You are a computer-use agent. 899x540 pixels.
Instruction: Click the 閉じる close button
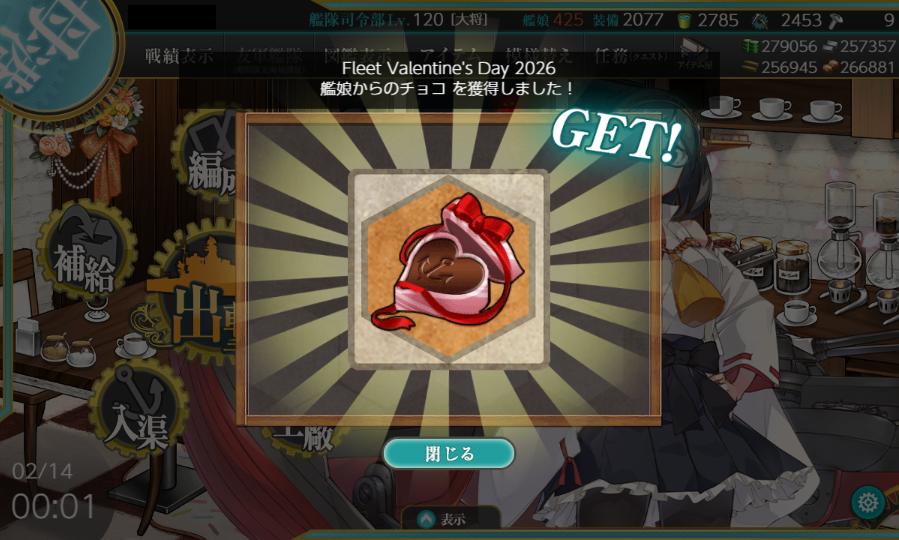point(449,454)
